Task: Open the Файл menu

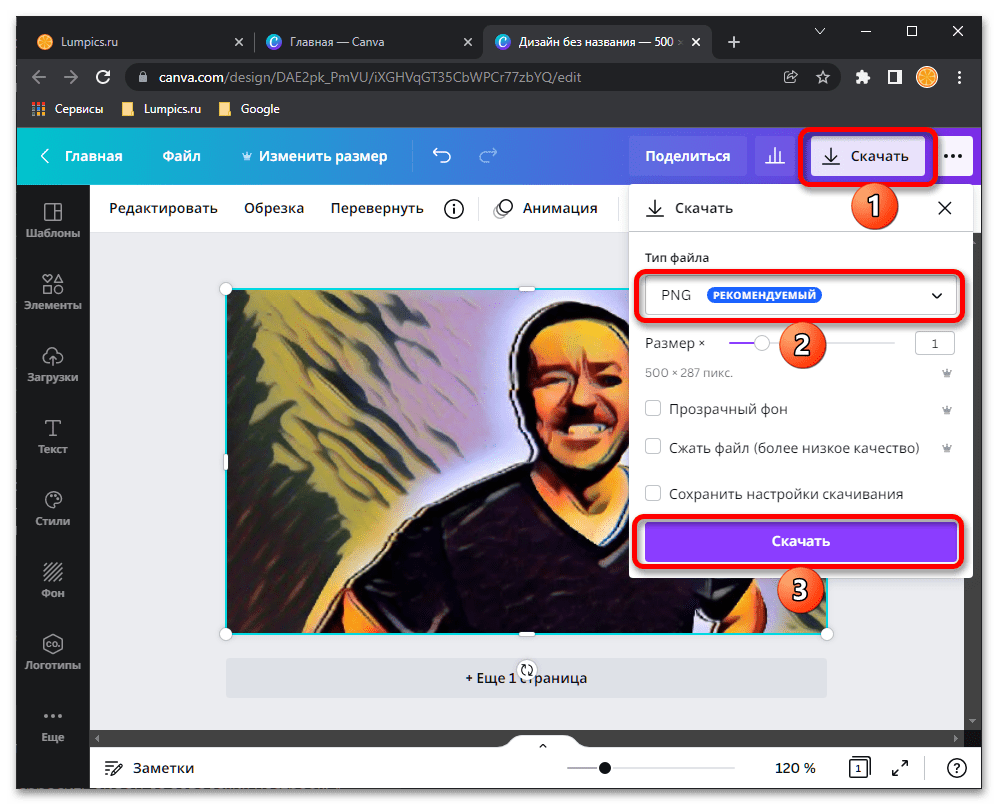Action: pos(181,156)
